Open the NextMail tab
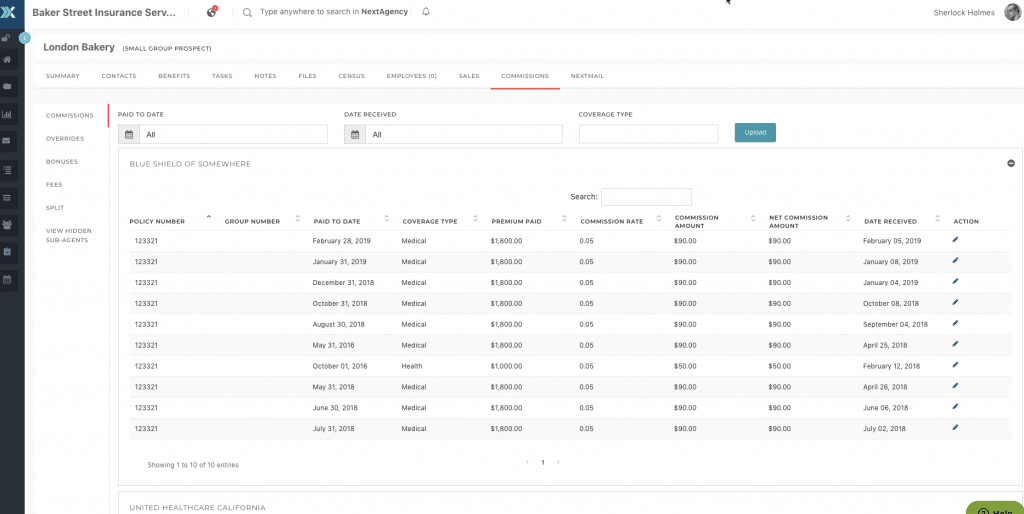The height and width of the screenshot is (514, 1024). pos(587,76)
